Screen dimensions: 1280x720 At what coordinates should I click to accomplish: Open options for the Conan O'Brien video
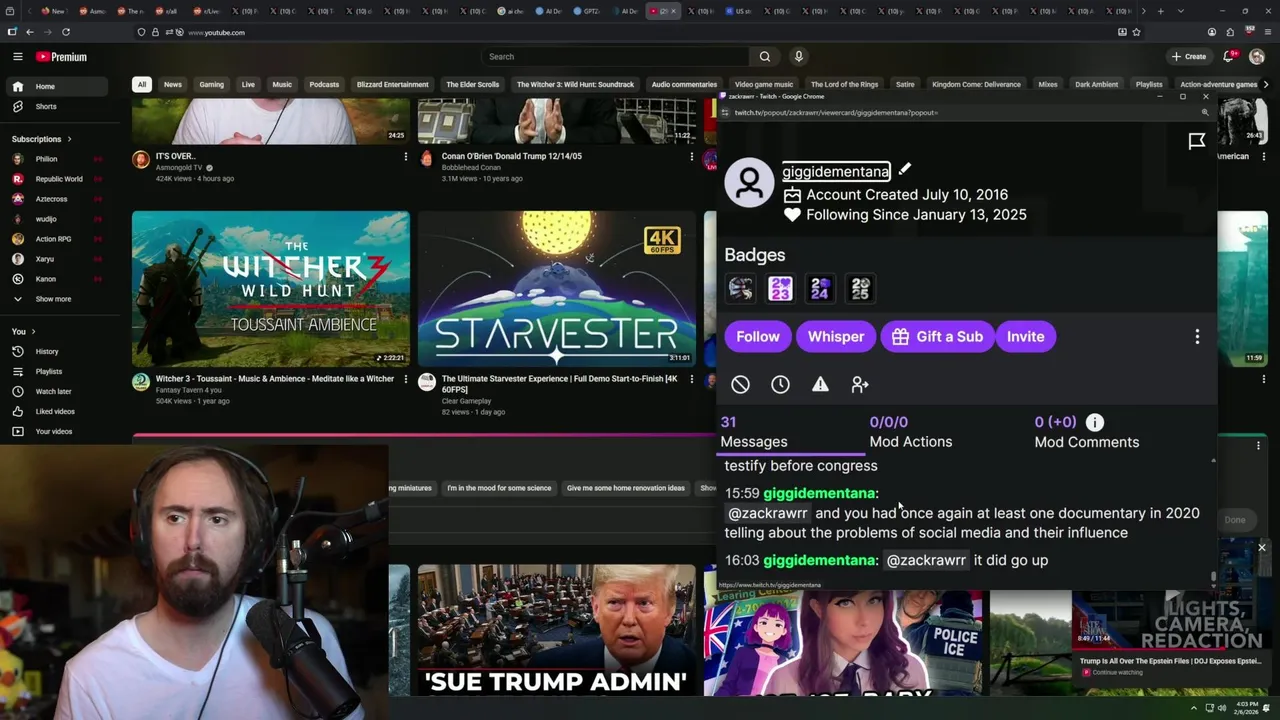pyautogui.click(x=691, y=156)
